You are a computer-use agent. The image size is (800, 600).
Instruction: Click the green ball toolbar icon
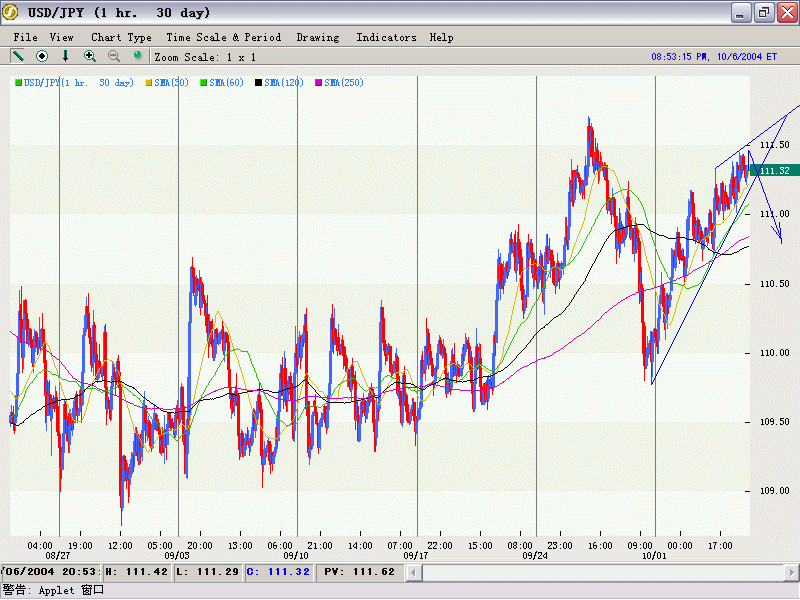click(x=138, y=56)
